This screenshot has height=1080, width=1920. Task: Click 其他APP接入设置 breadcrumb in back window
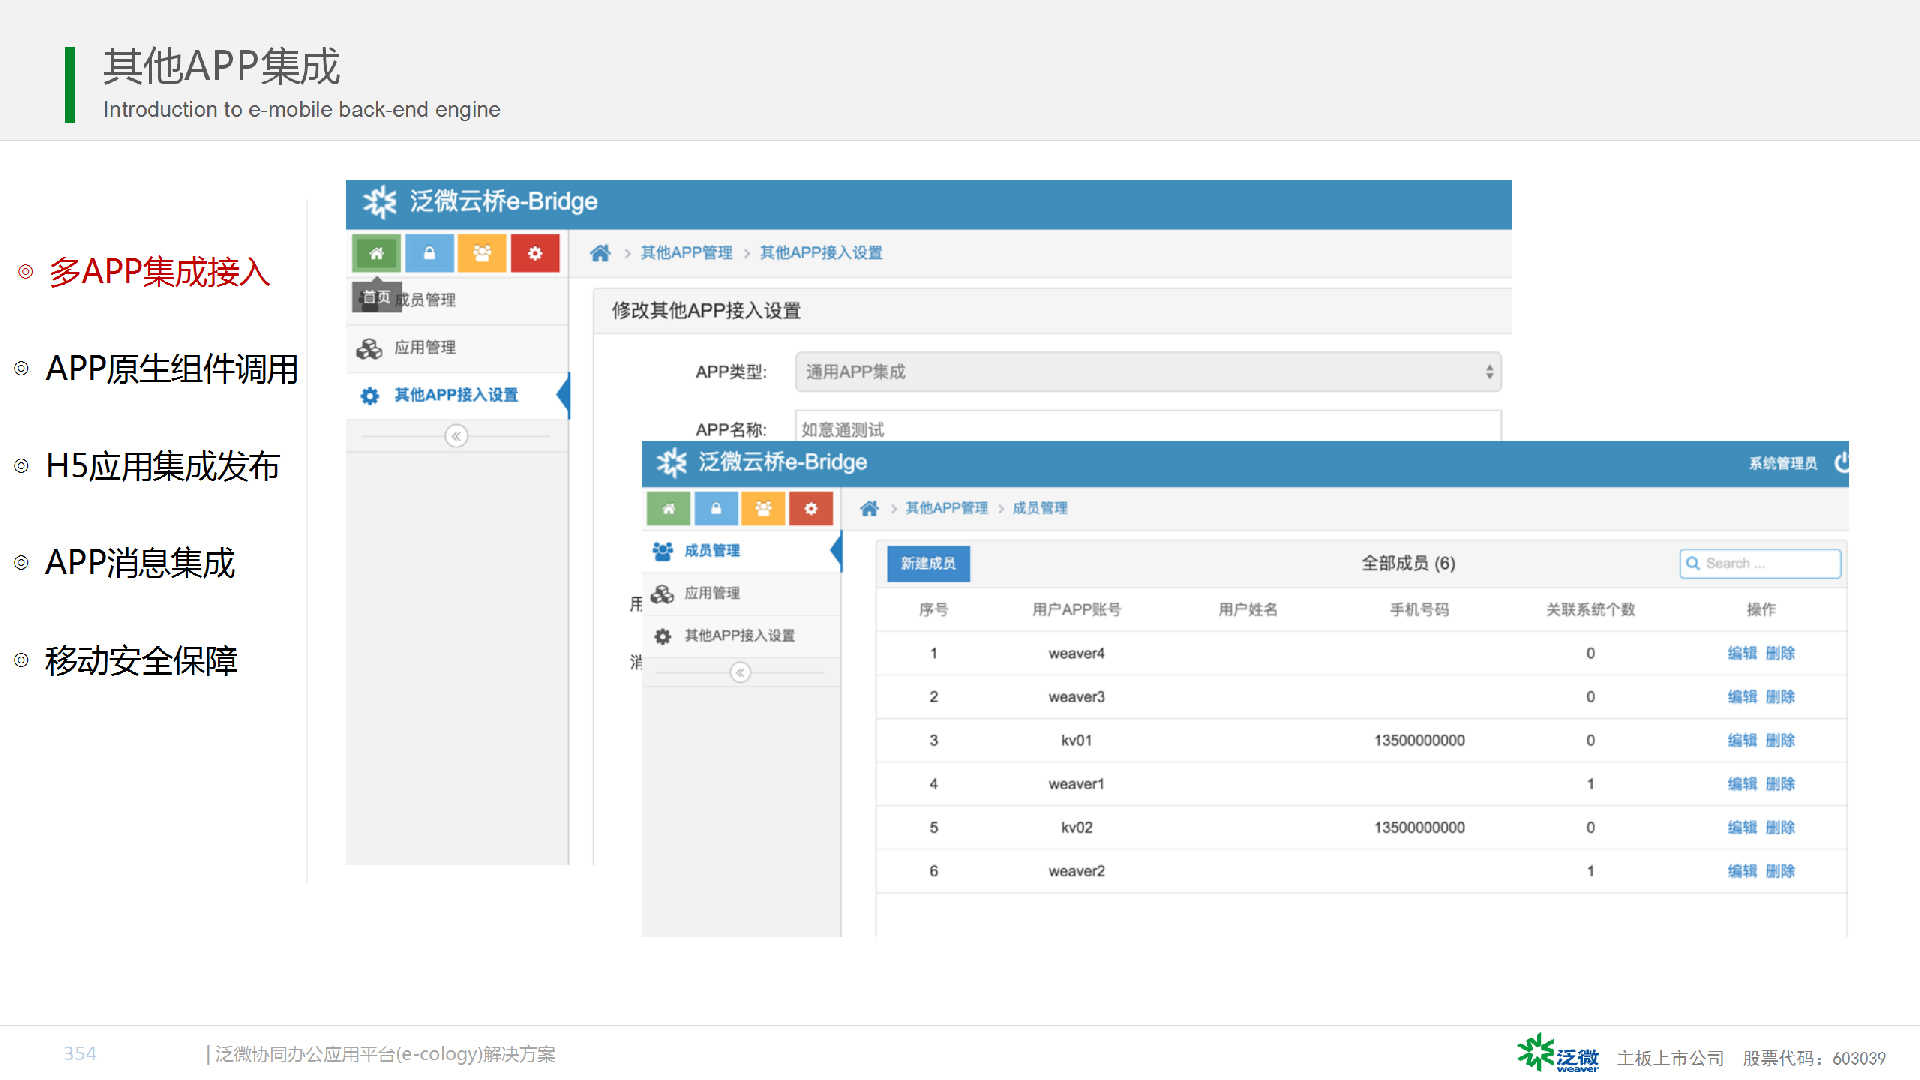tap(821, 253)
